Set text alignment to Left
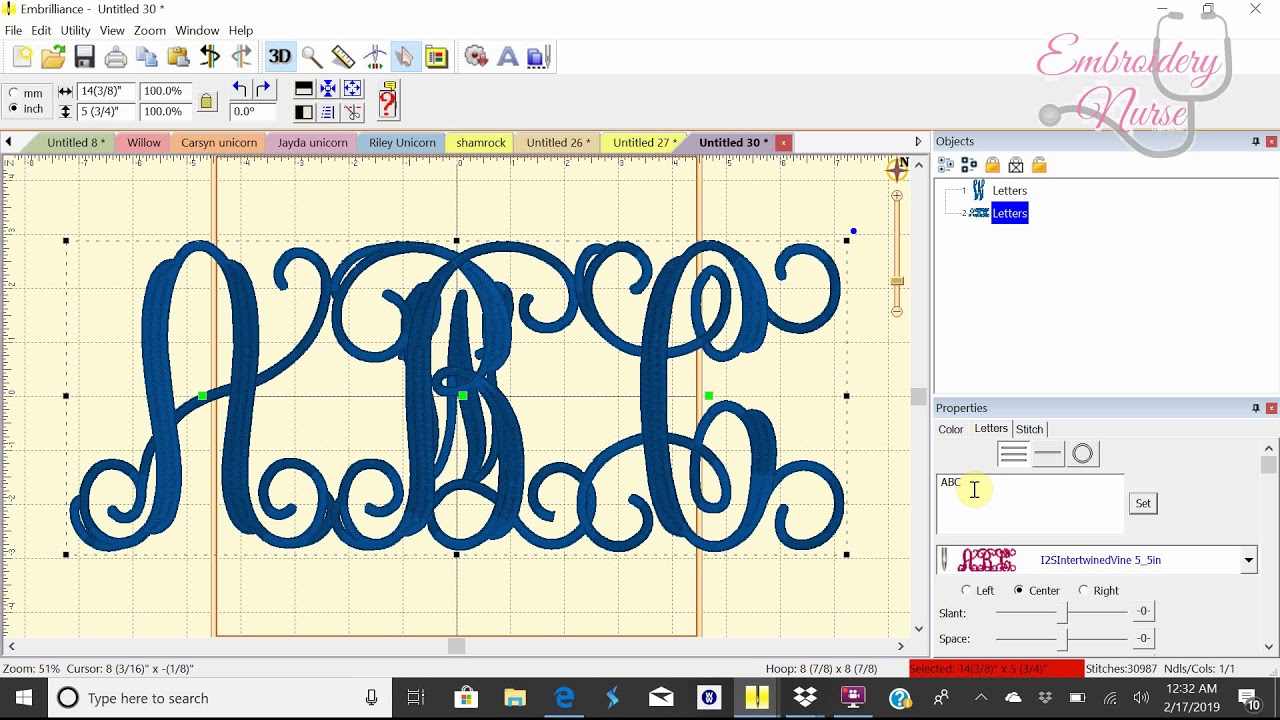The height and width of the screenshot is (720, 1280). 977,591
